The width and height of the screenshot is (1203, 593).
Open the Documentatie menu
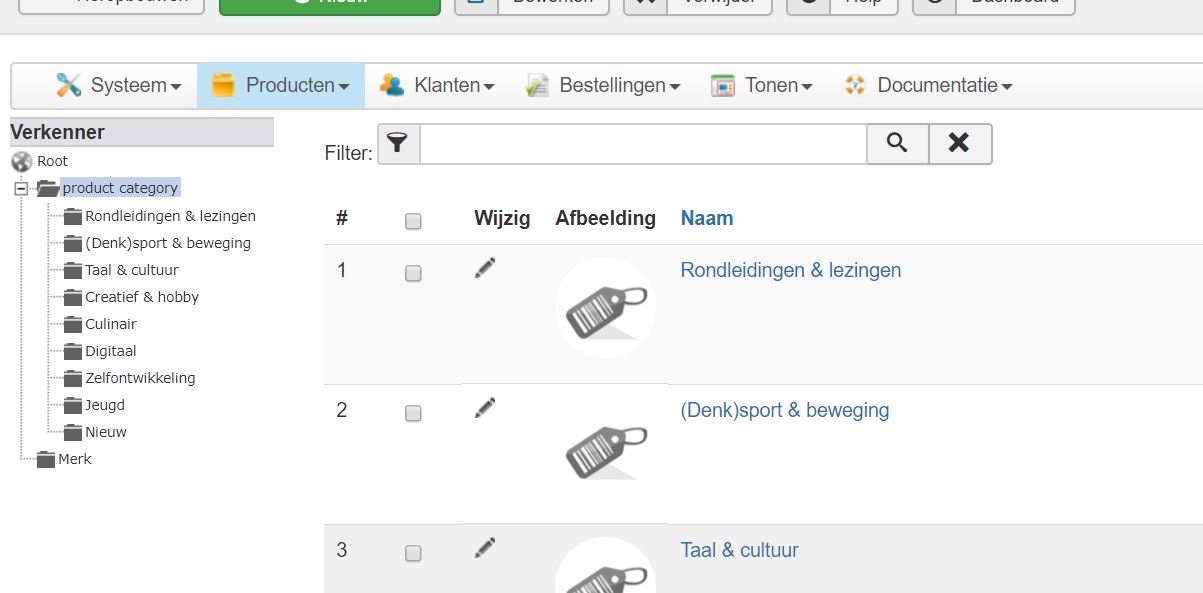click(x=928, y=86)
